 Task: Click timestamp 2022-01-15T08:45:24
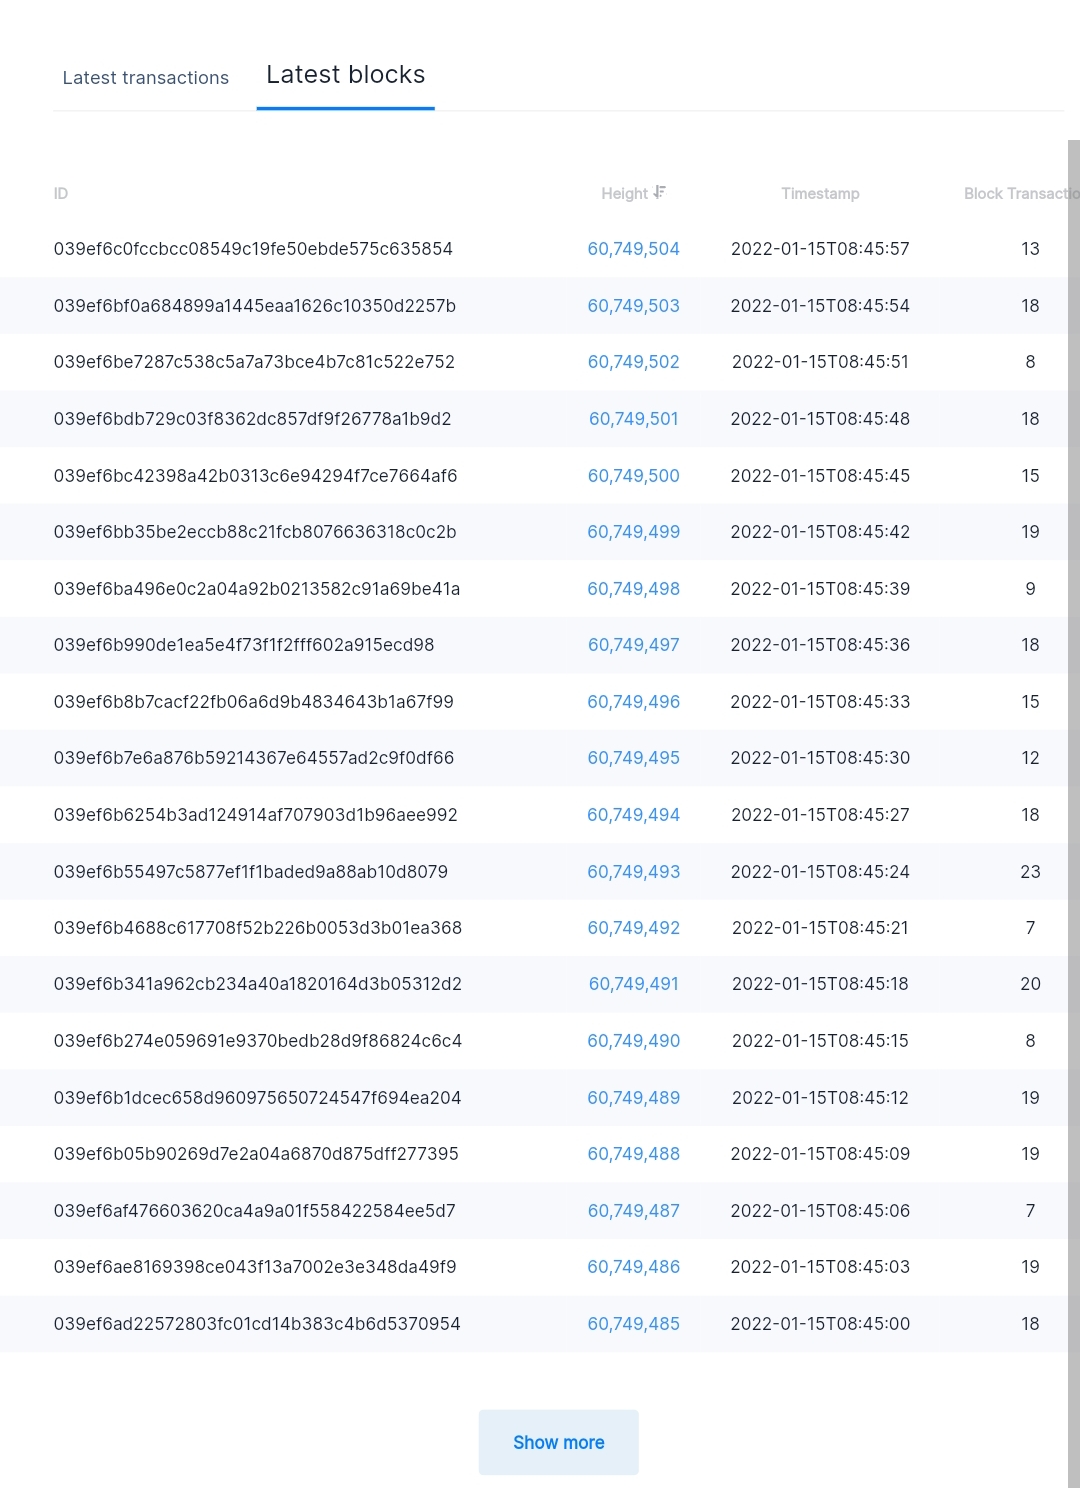[820, 872]
